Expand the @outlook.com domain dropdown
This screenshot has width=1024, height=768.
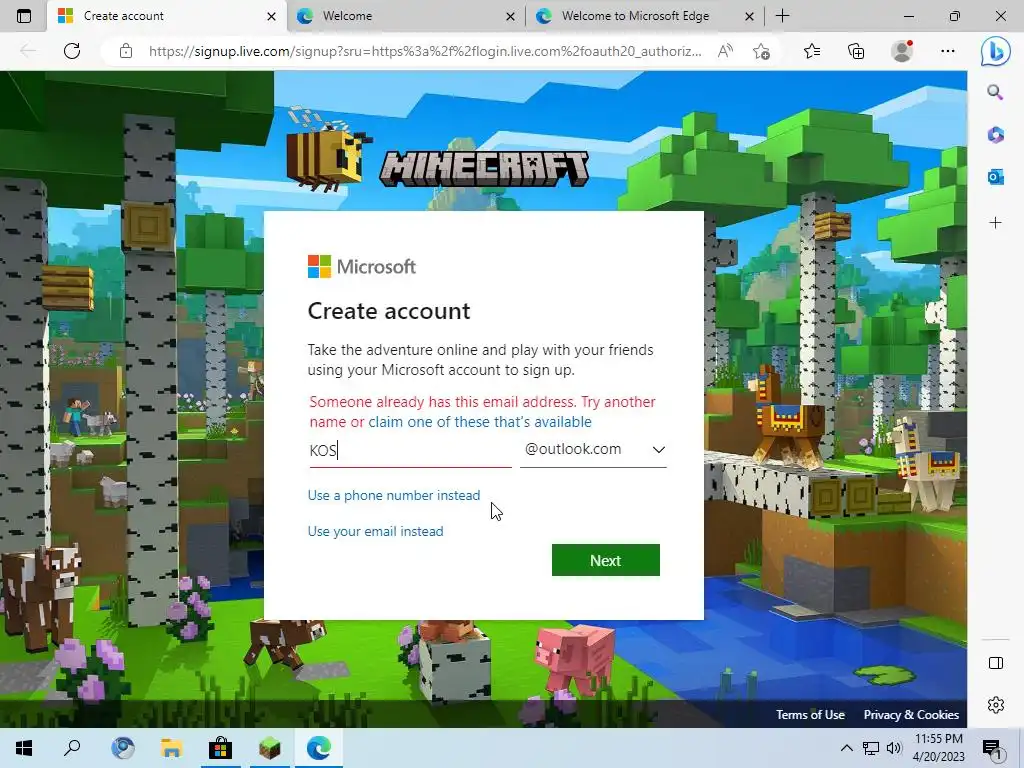tap(593, 449)
